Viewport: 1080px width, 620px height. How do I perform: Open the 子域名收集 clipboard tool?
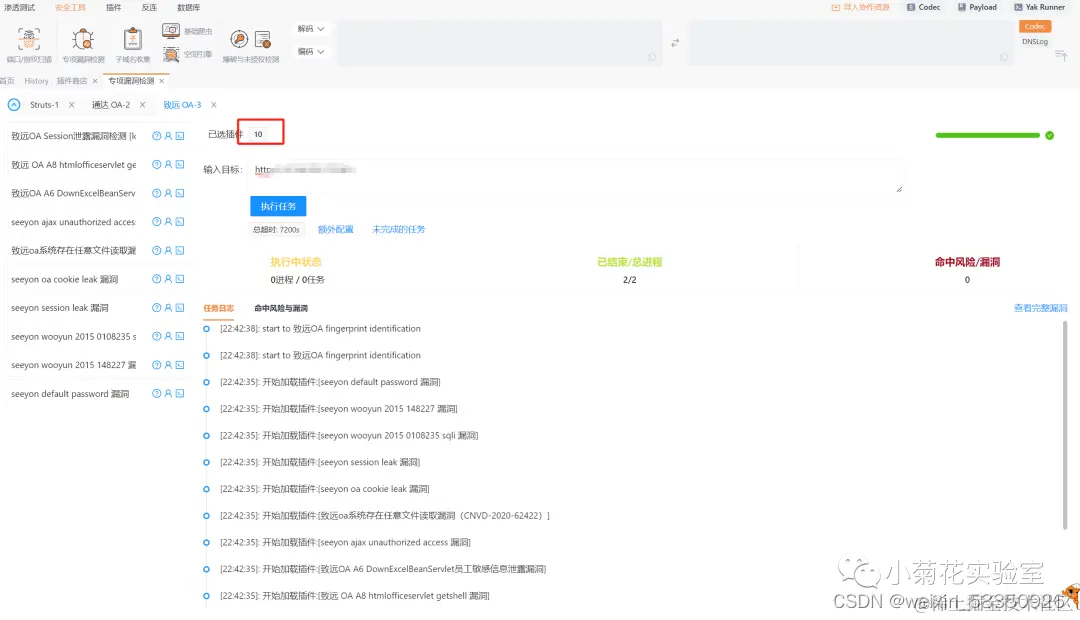click(133, 45)
